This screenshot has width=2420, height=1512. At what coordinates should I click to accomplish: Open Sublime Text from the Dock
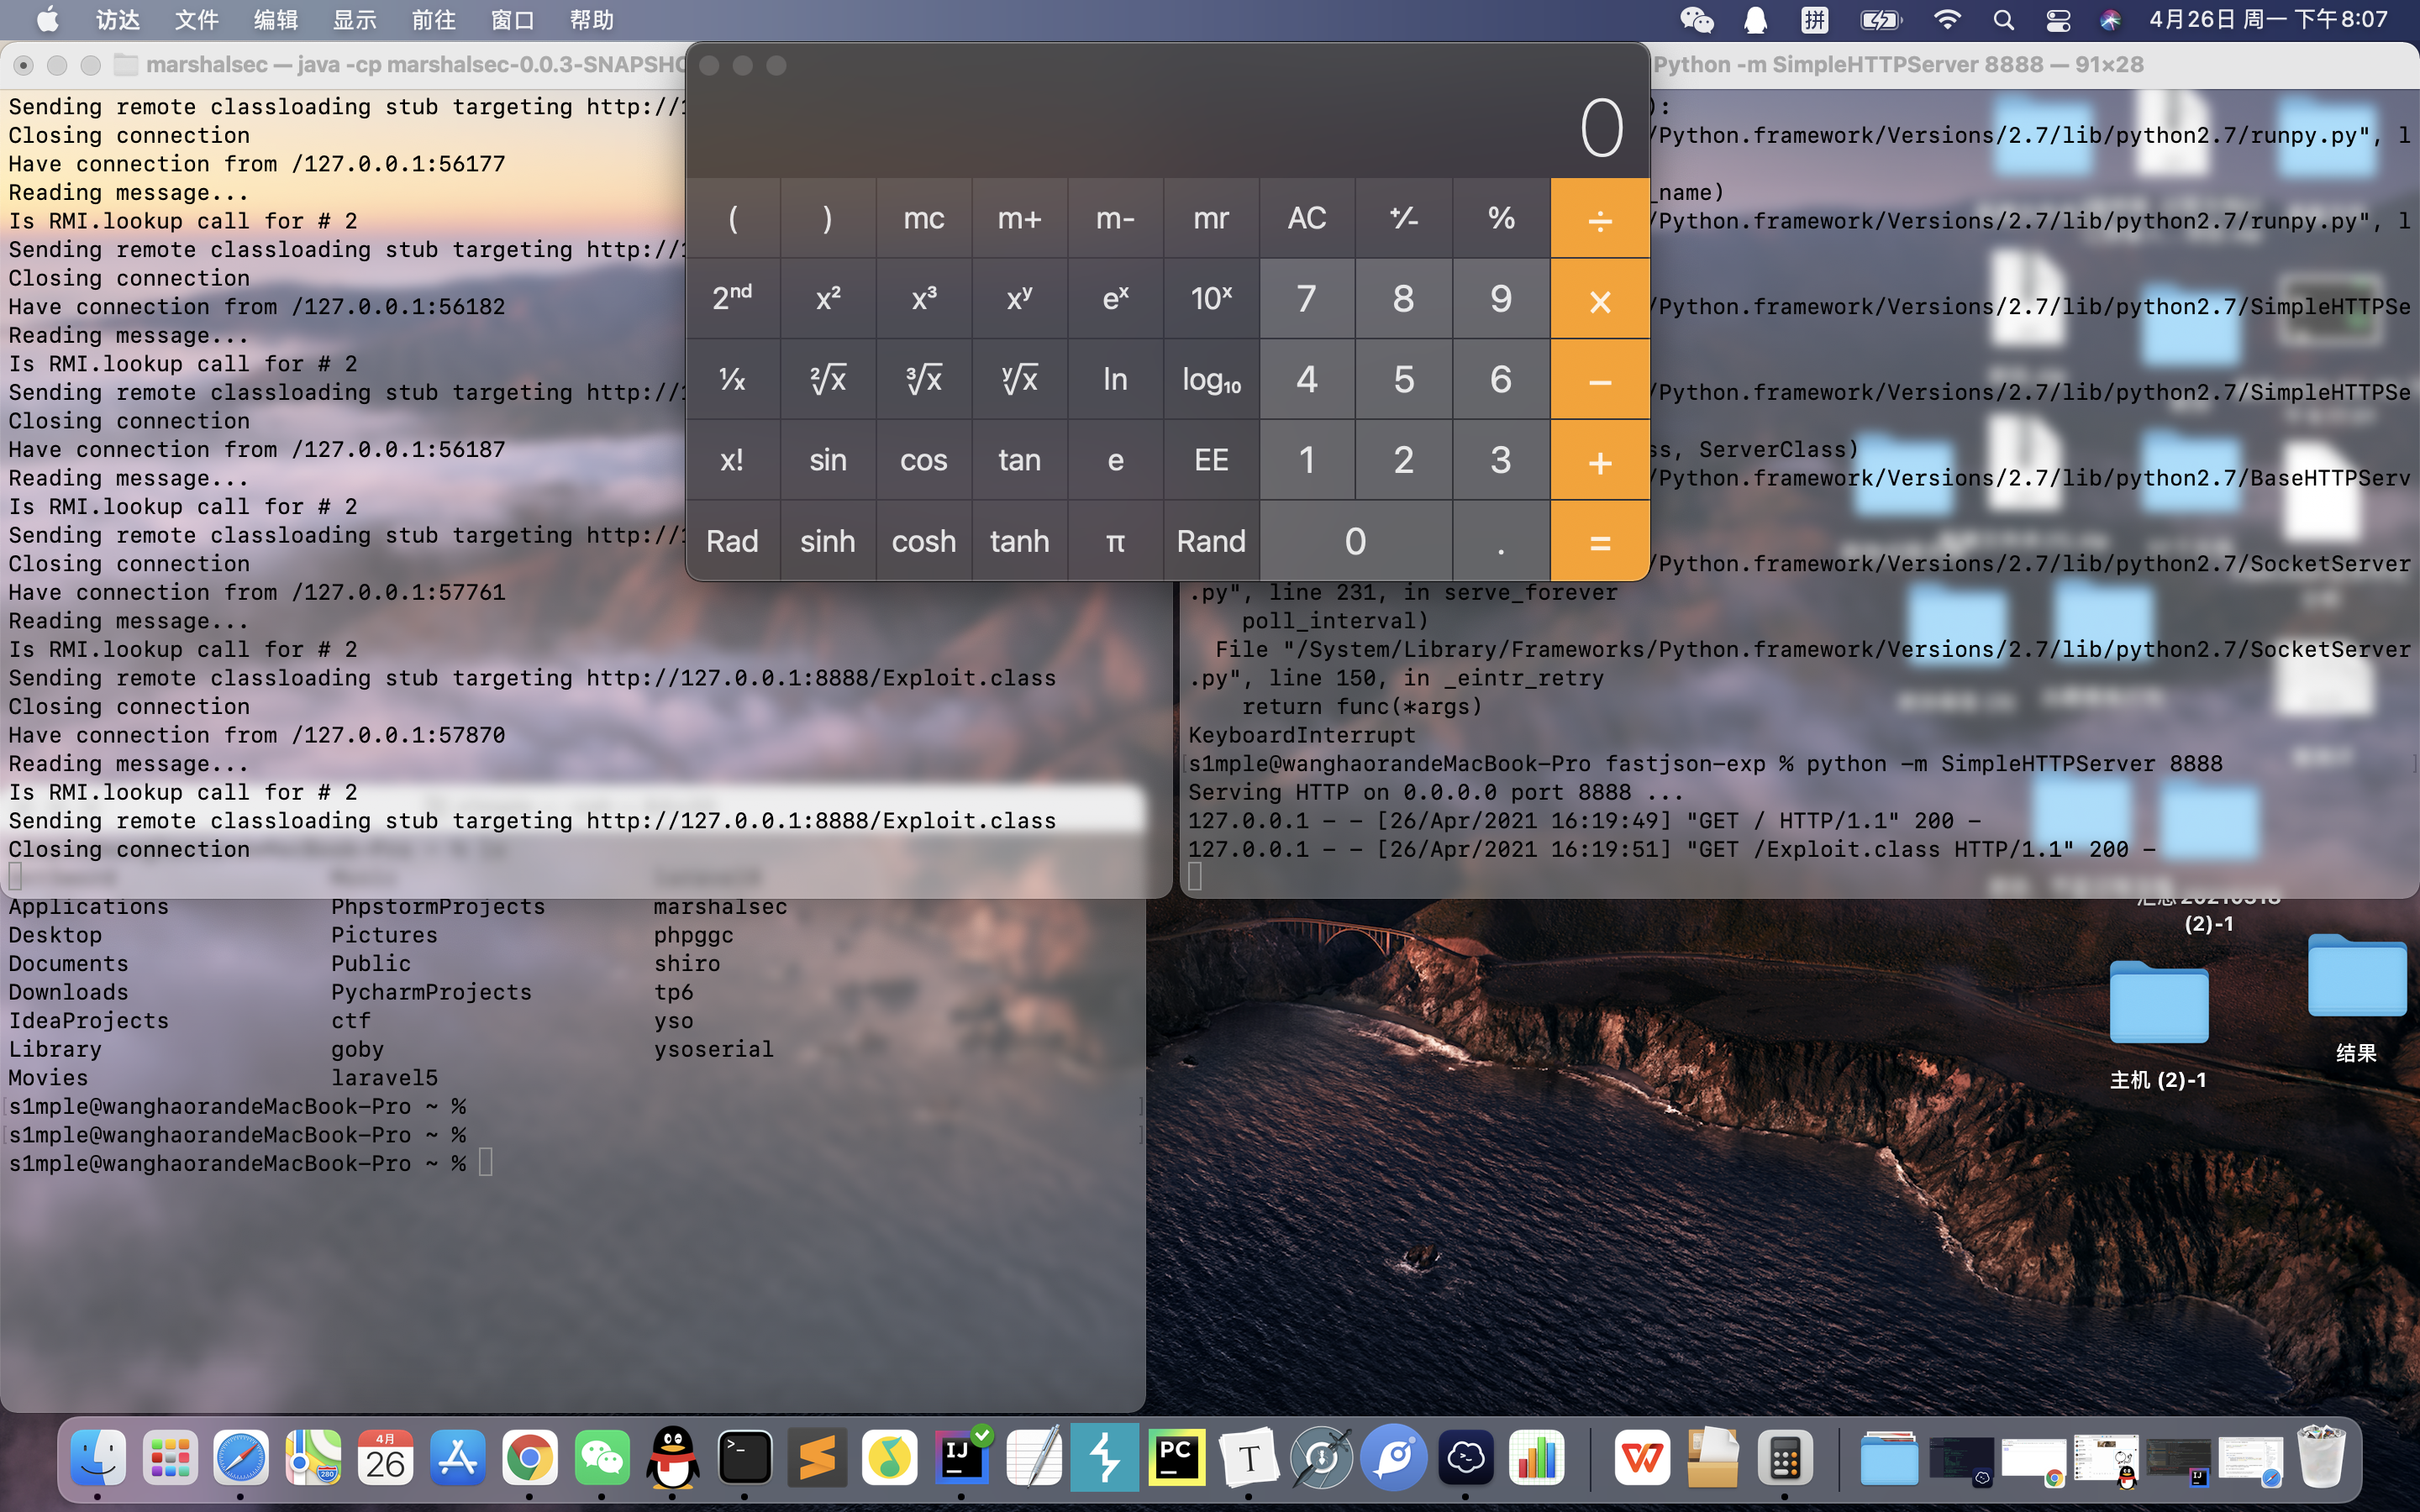pyautogui.click(x=817, y=1457)
